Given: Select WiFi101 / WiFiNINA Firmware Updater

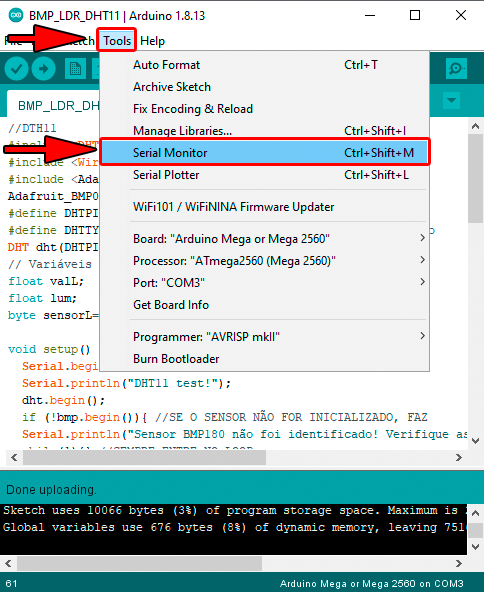Looking at the screenshot, I should point(264,207).
